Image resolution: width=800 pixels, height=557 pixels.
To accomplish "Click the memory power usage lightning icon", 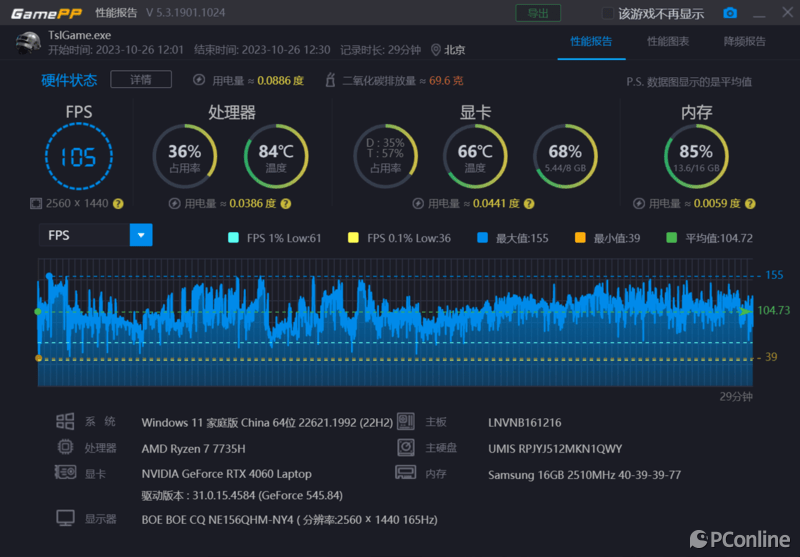I will click(x=639, y=204).
